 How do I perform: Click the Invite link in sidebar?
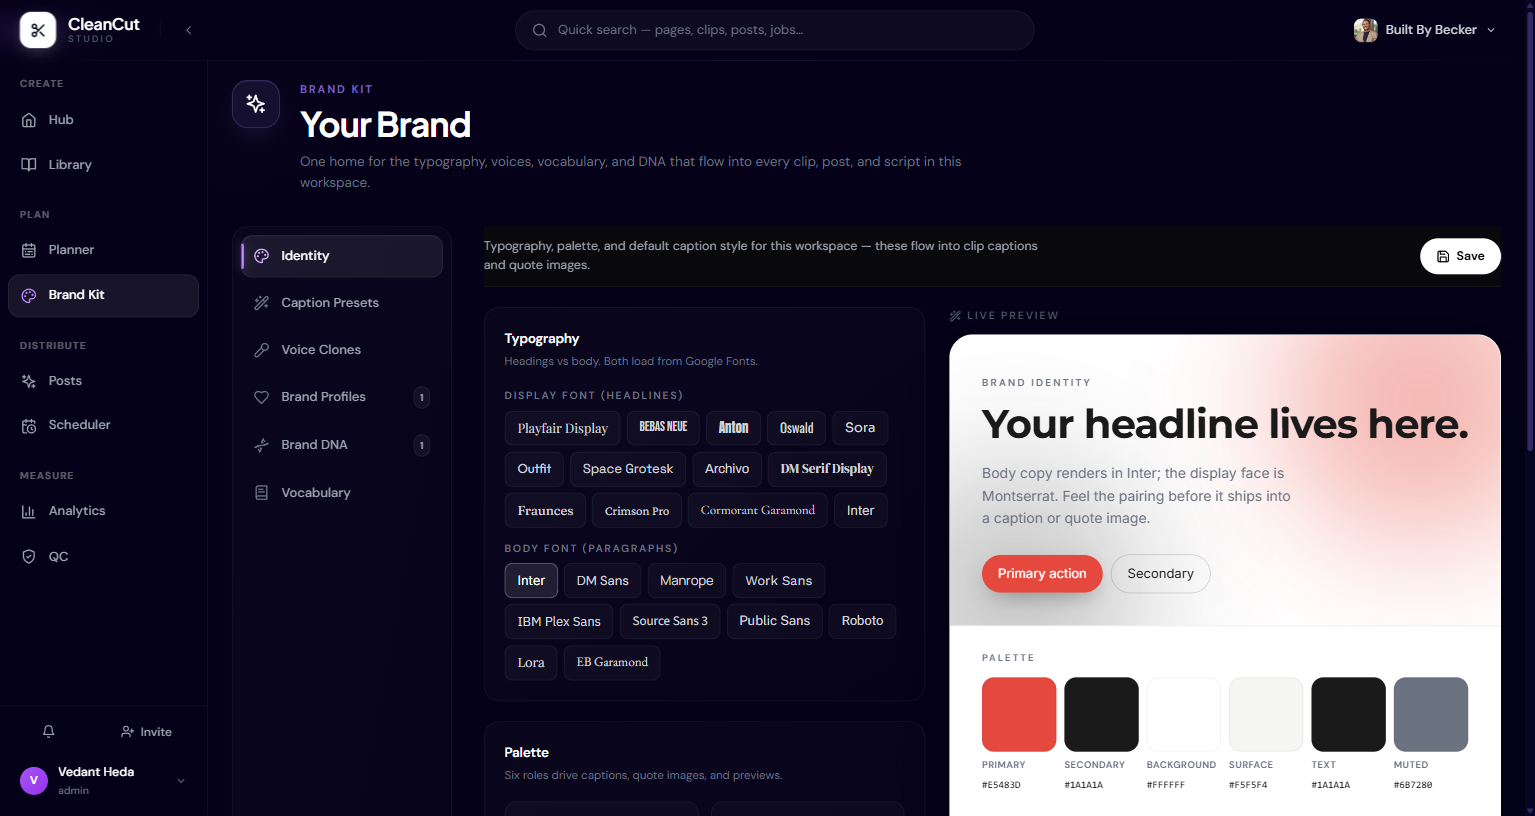point(146,732)
